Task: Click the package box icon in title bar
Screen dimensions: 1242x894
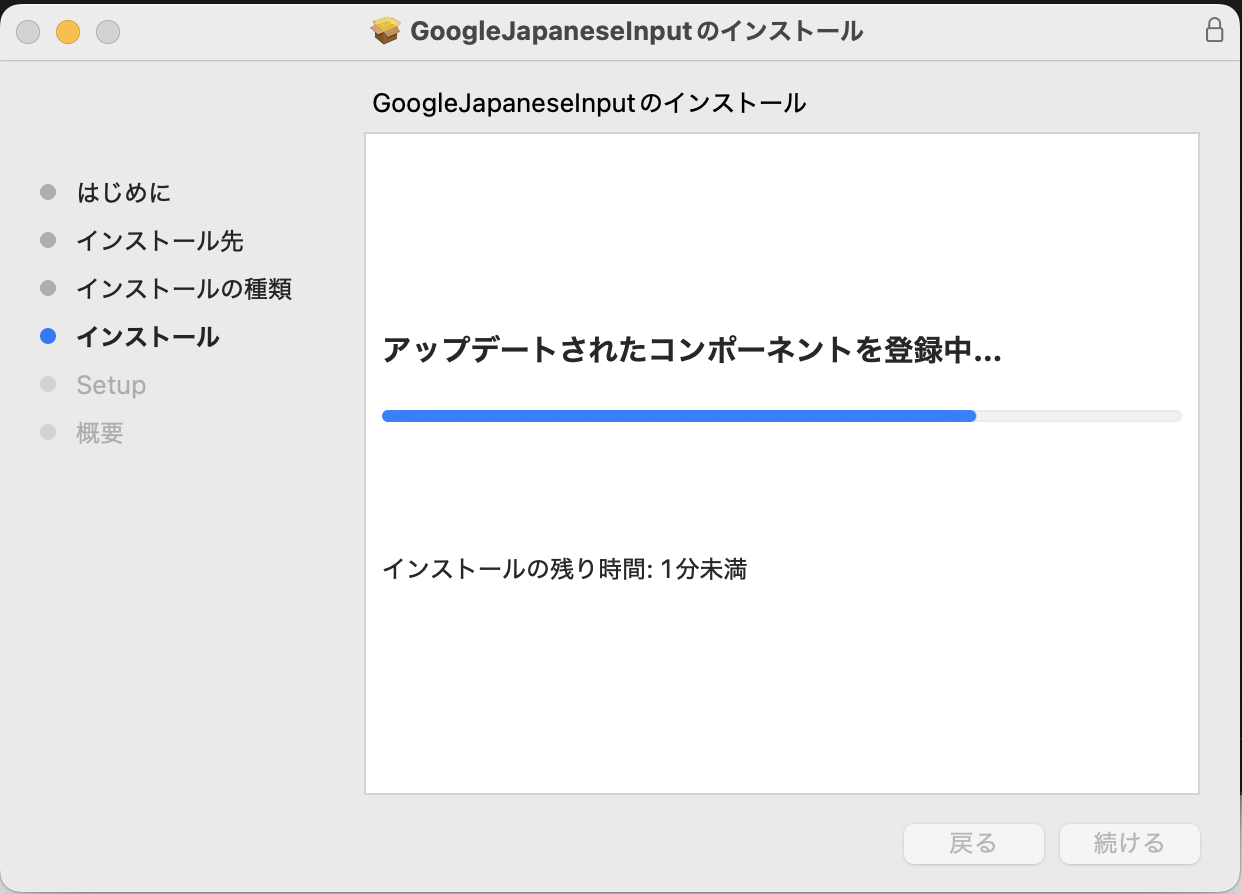Action: tap(385, 31)
